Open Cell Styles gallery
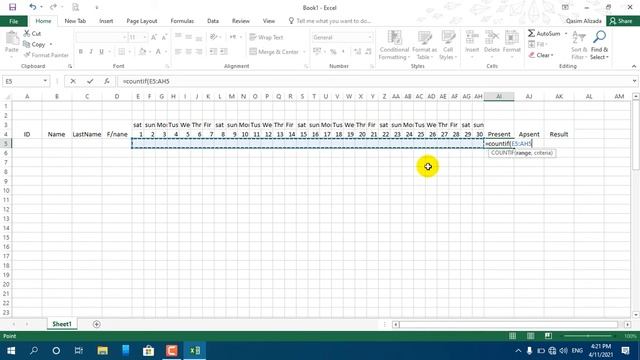The width and height of the screenshot is (640, 360). [x=448, y=45]
